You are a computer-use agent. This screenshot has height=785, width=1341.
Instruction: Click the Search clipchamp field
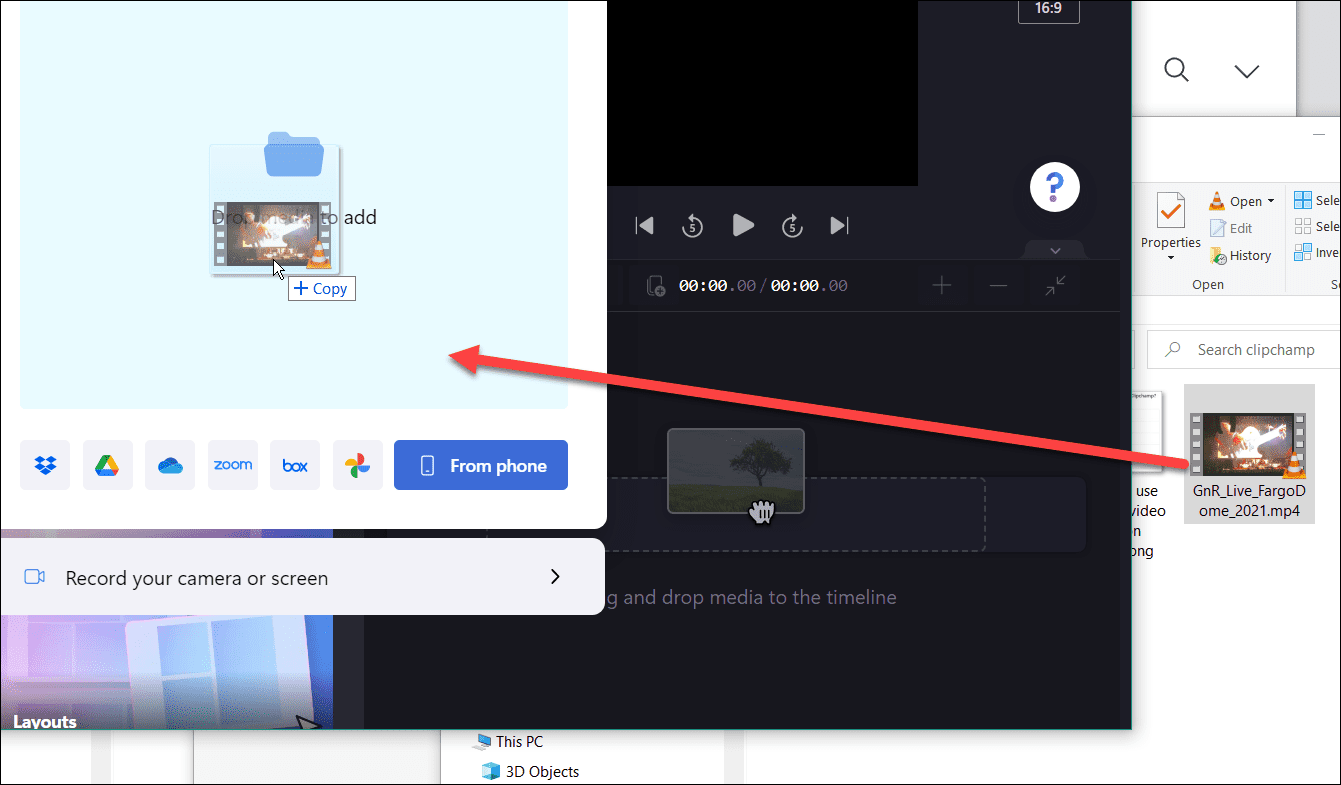[1250, 349]
